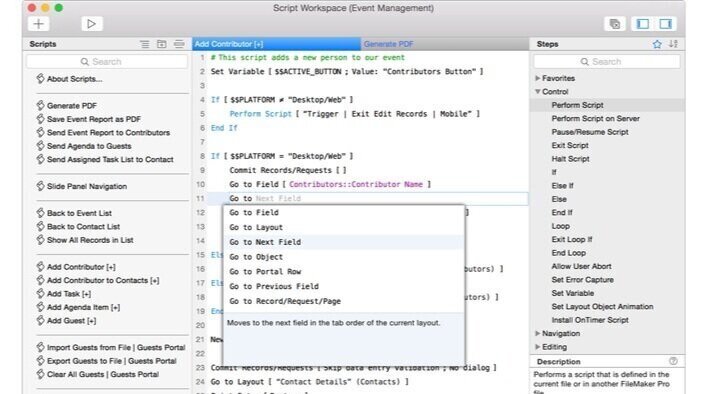Toggle the right steps pane
Viewport: 702px width, 394px height.
pos(665,24)
